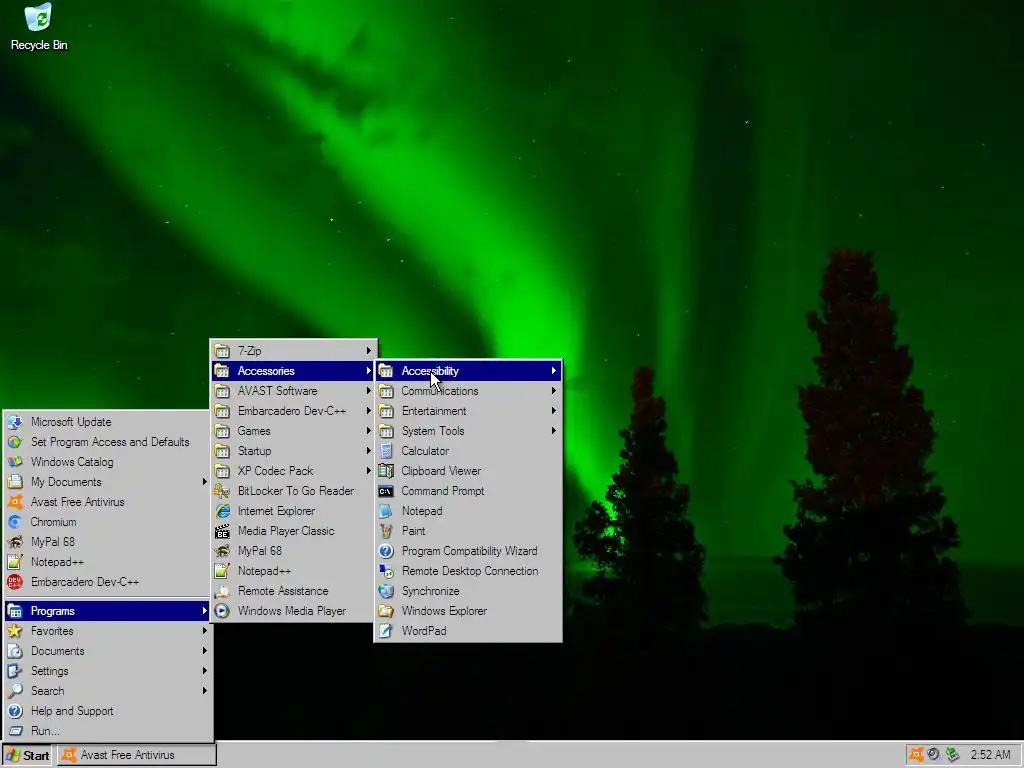Screen dimensions: 1024x768
Task: Click the Command Prompt icon
Action: (x=386, y=491)
